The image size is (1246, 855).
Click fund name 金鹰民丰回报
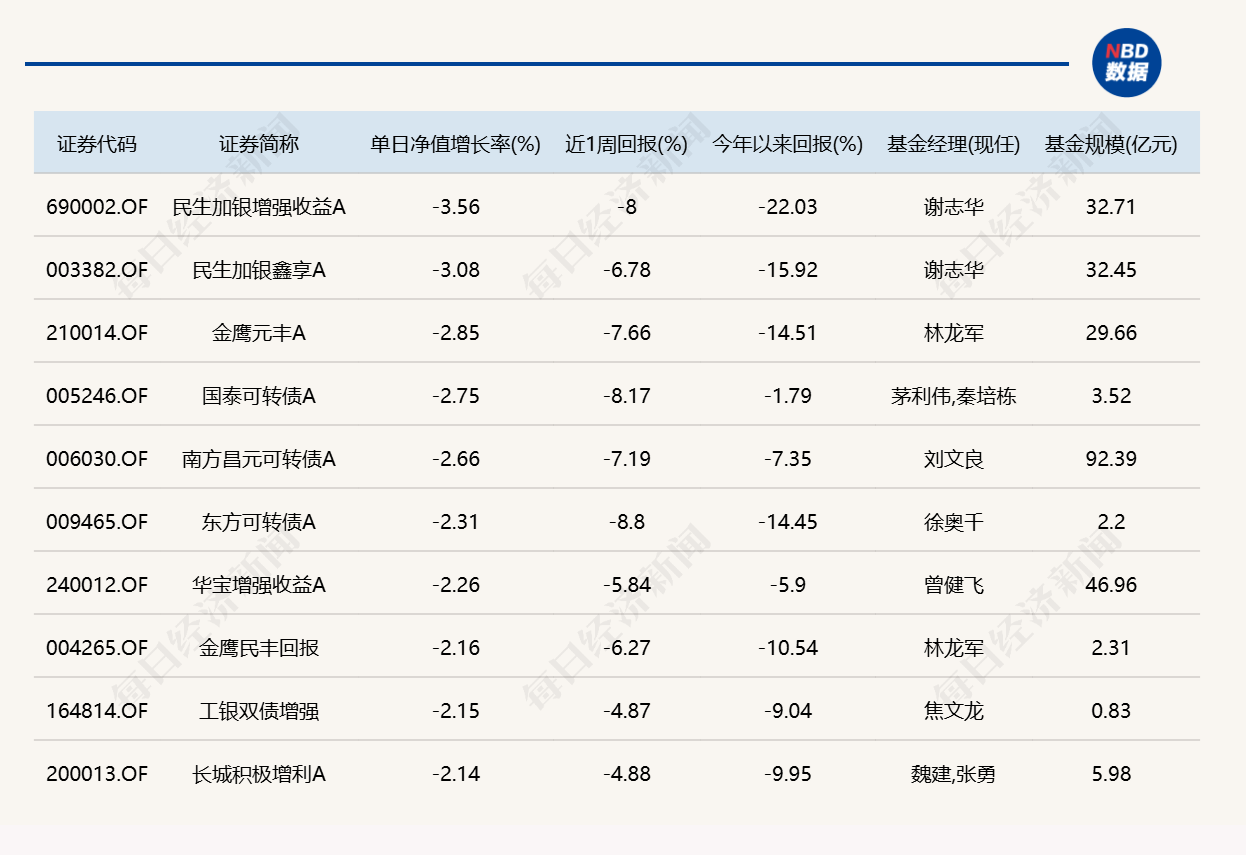click(x=259, y=648)
